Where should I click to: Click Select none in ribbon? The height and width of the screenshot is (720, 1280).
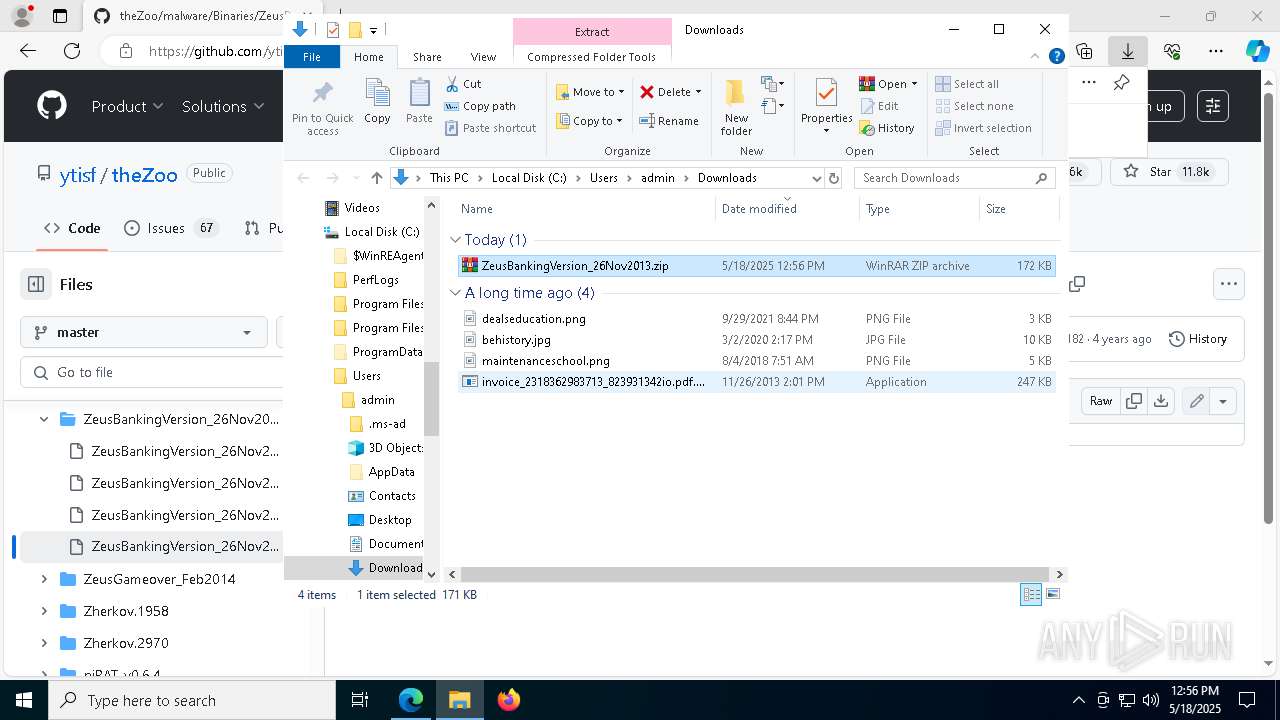(x=975, y=106)
